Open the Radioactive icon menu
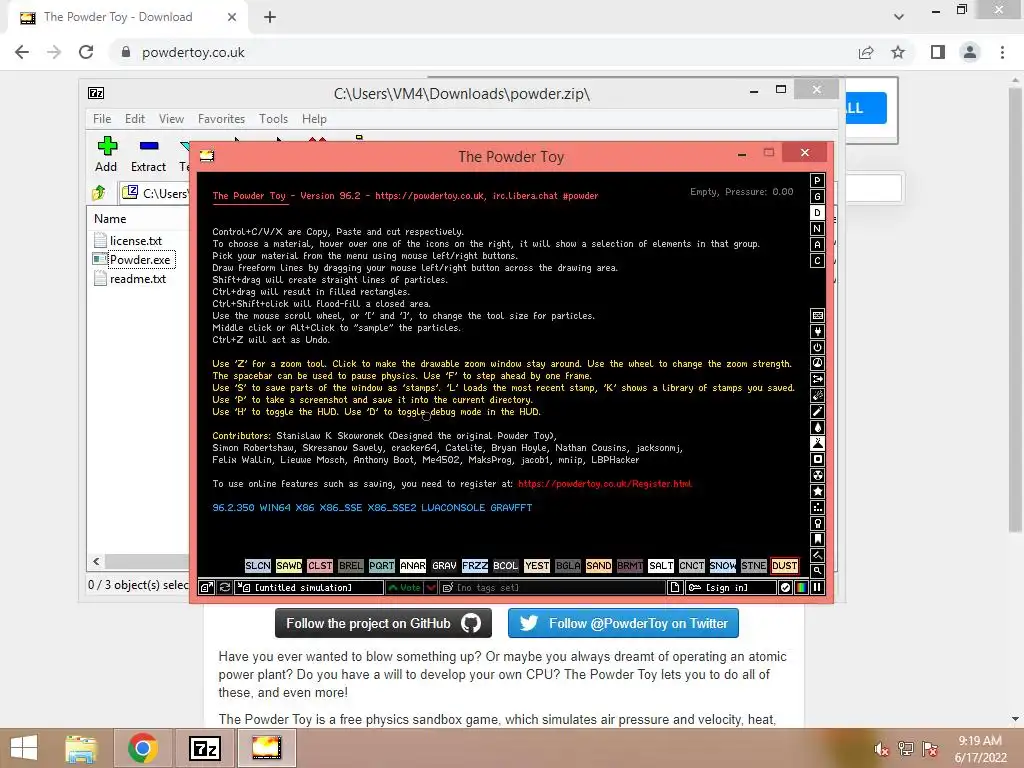 pyautogui.click(x=817, y=475)
